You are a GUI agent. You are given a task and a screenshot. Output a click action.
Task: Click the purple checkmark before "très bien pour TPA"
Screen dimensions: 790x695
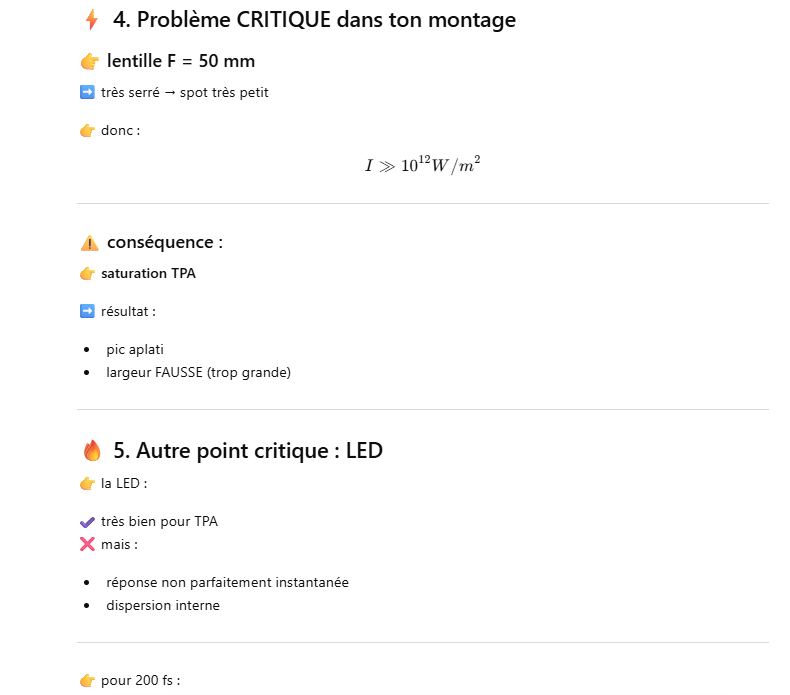point(87,522)
